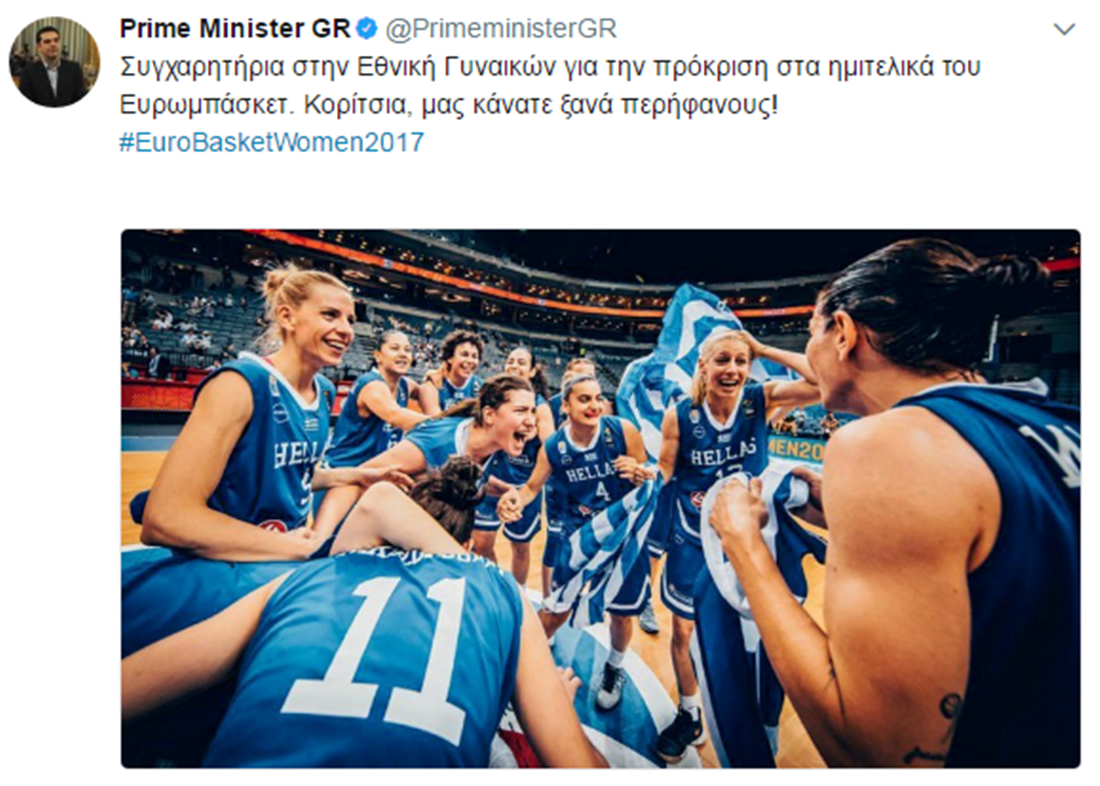Image resolution: width=1100 pixels, height=786 pixels.
Task: Click the Prime Minister GR profile avatar
Action: coord(55,62)
